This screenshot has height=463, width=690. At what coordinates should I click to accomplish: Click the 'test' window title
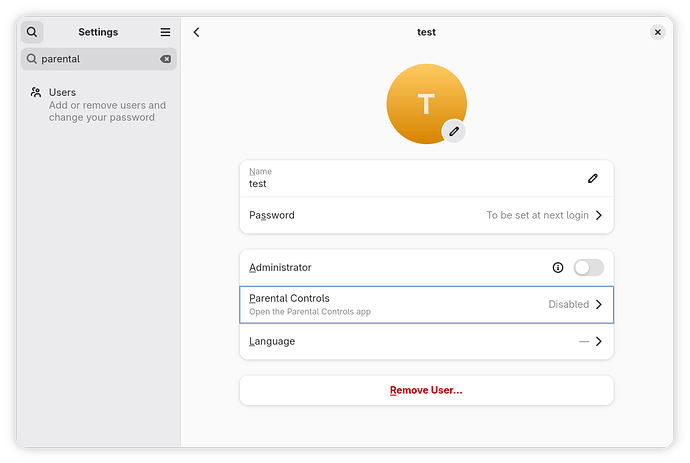tap(426, 32)
